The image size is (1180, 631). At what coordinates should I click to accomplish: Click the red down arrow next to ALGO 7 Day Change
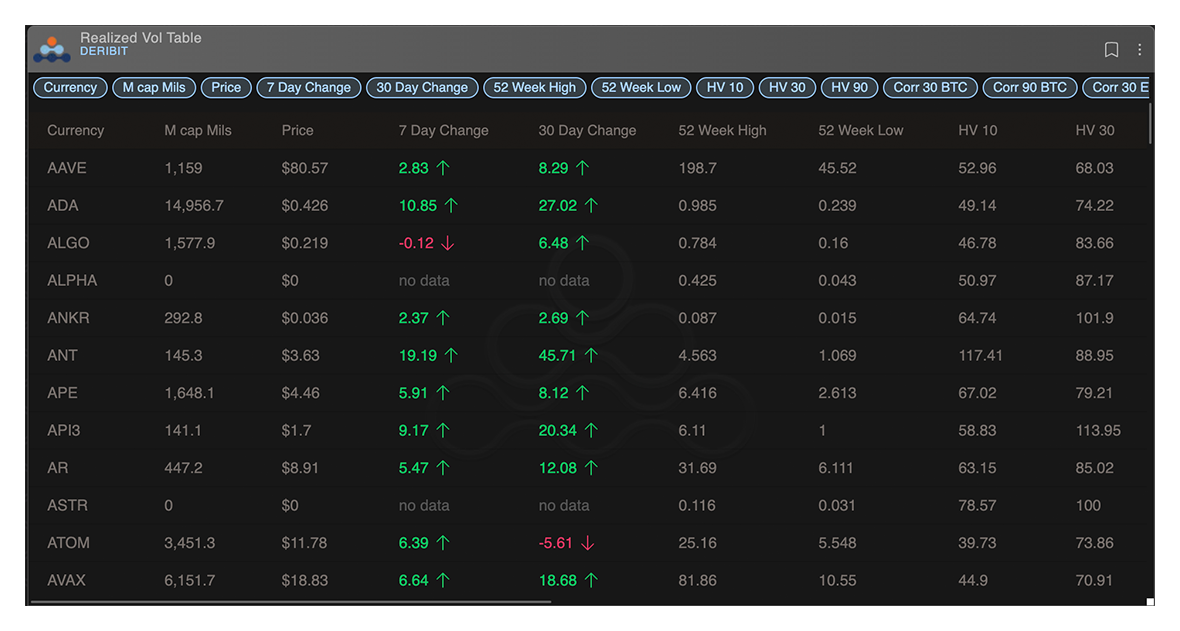[x=449, y=243]
